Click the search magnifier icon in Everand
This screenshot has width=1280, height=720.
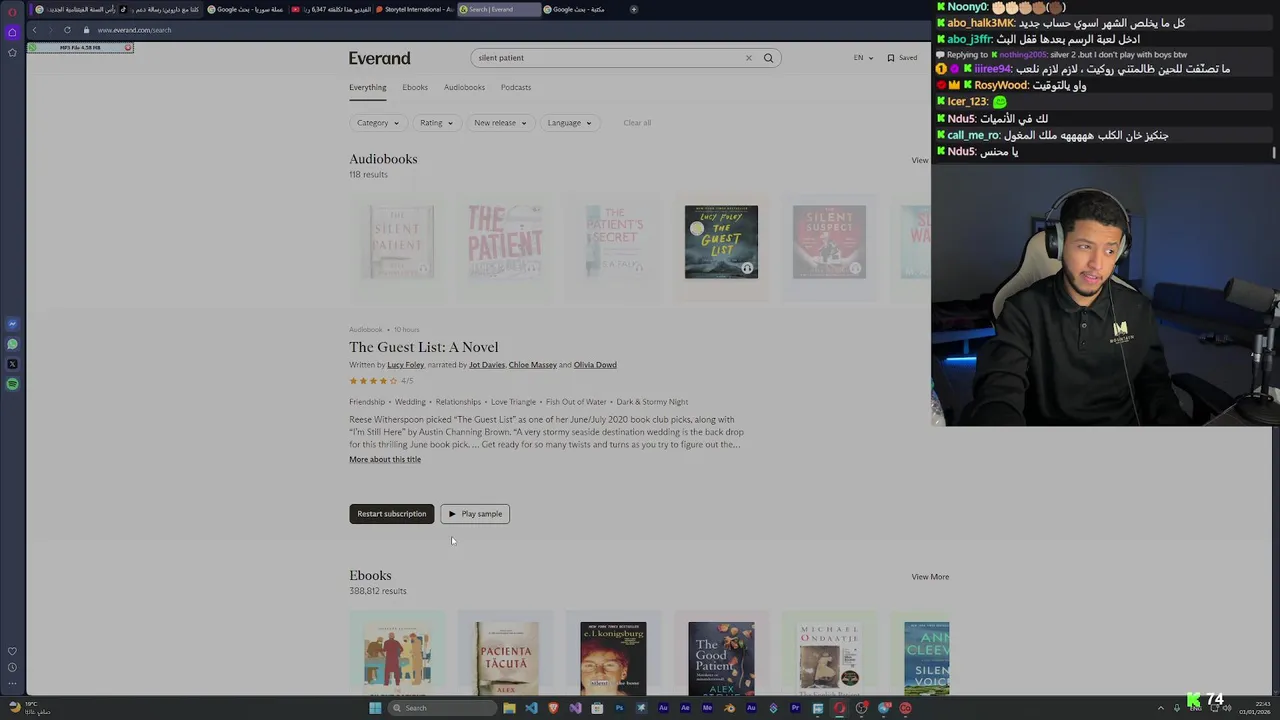[768, 58]
